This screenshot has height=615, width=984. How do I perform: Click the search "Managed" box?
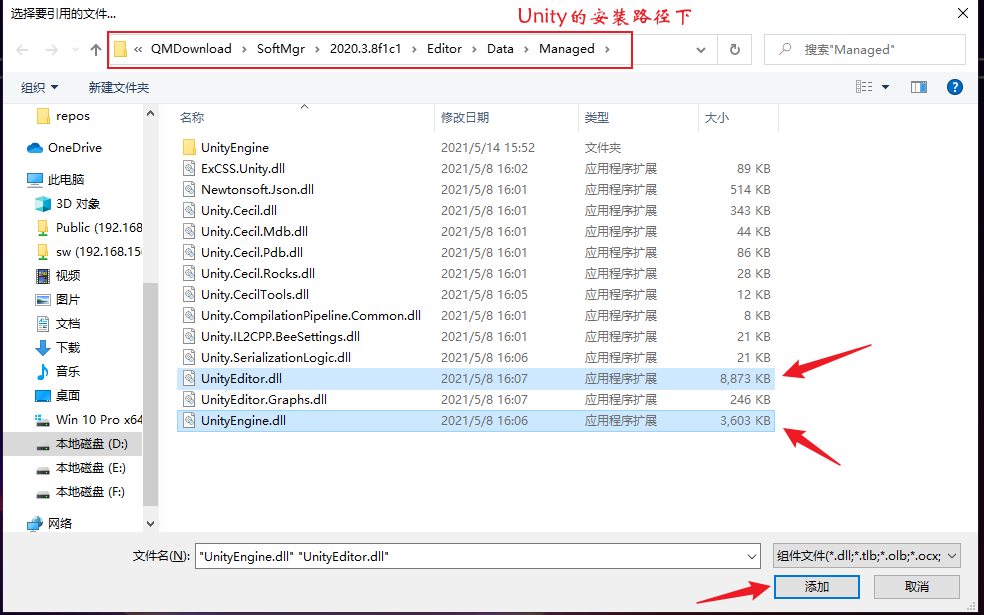[x=864, y=50]
